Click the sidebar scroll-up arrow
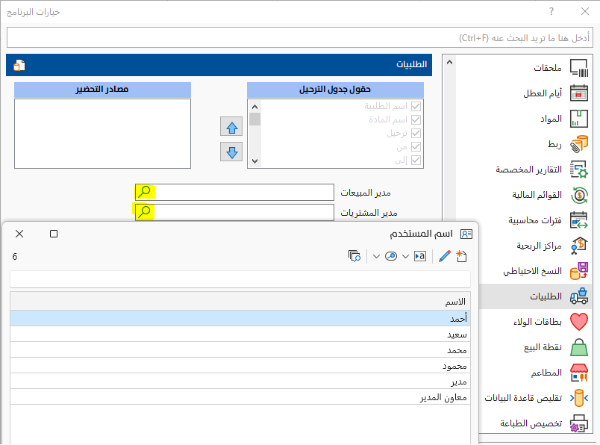Viewport: 600px width, 445px height. (450, 62)
